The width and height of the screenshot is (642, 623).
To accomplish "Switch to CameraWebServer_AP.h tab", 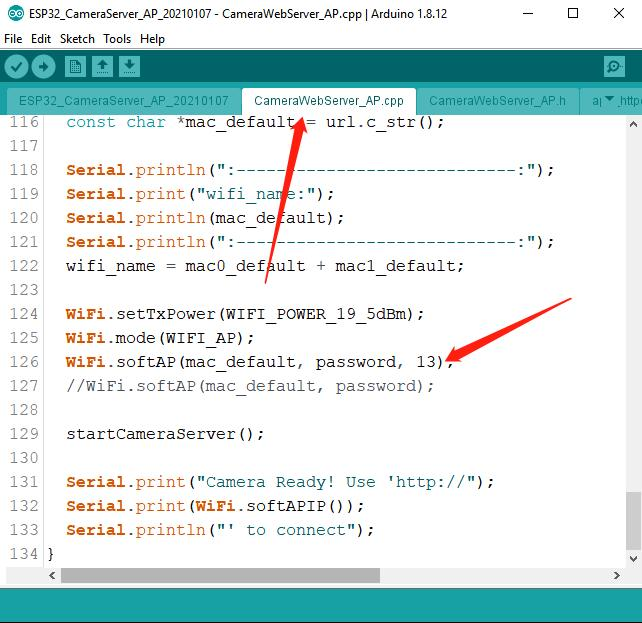I will (x=497, y=101).
